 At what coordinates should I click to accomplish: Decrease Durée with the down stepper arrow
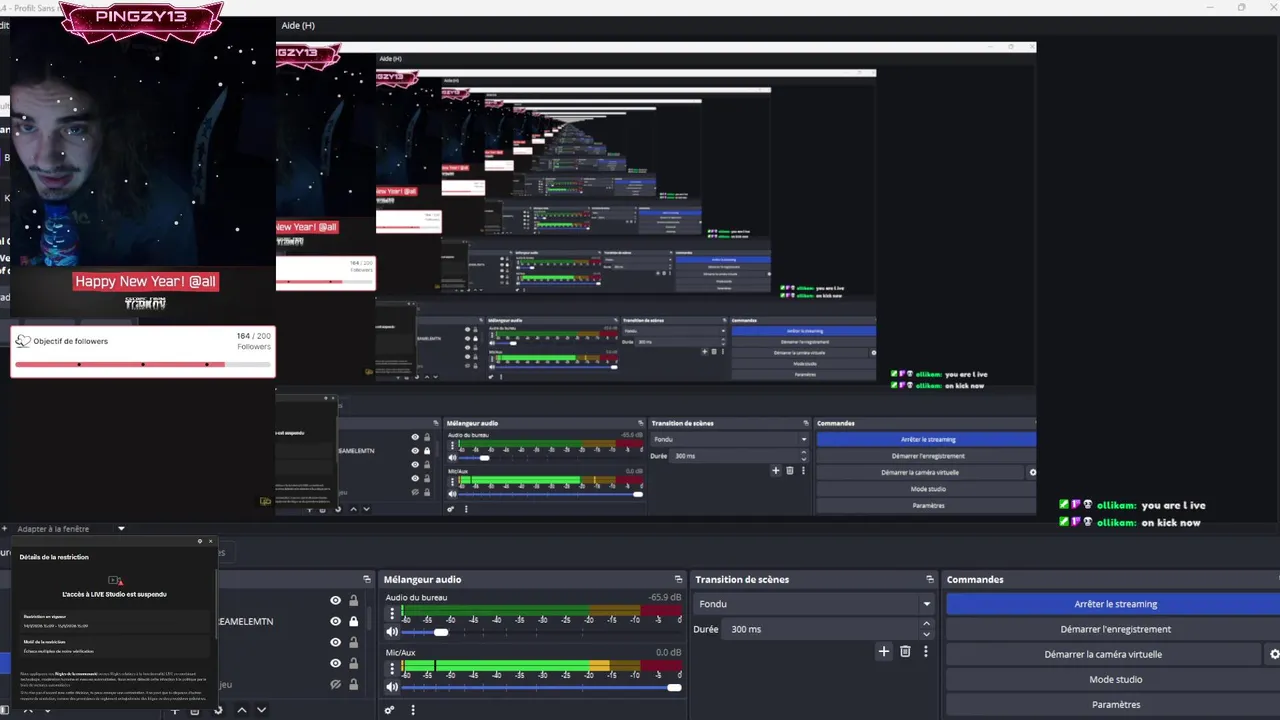coord(926,635)
